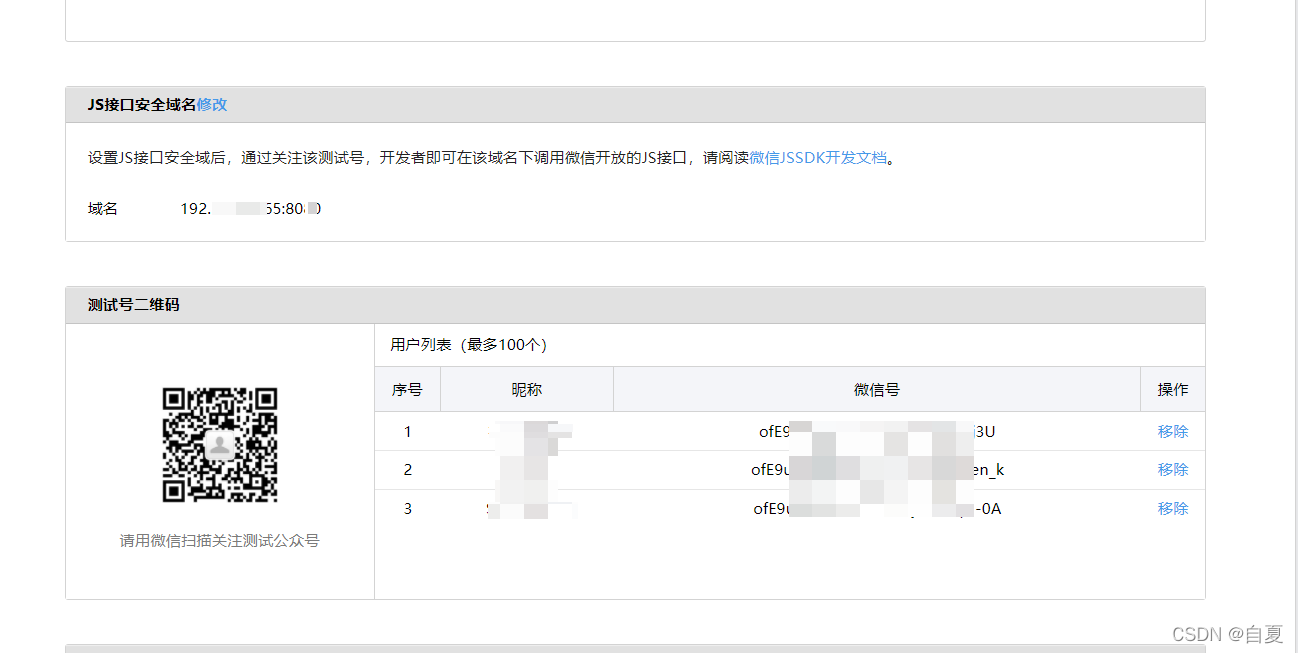This screenshot has width=1298, height=653.
Task: Click the WeChat ID ending with -0A
Action: click(x=877, y=509)
